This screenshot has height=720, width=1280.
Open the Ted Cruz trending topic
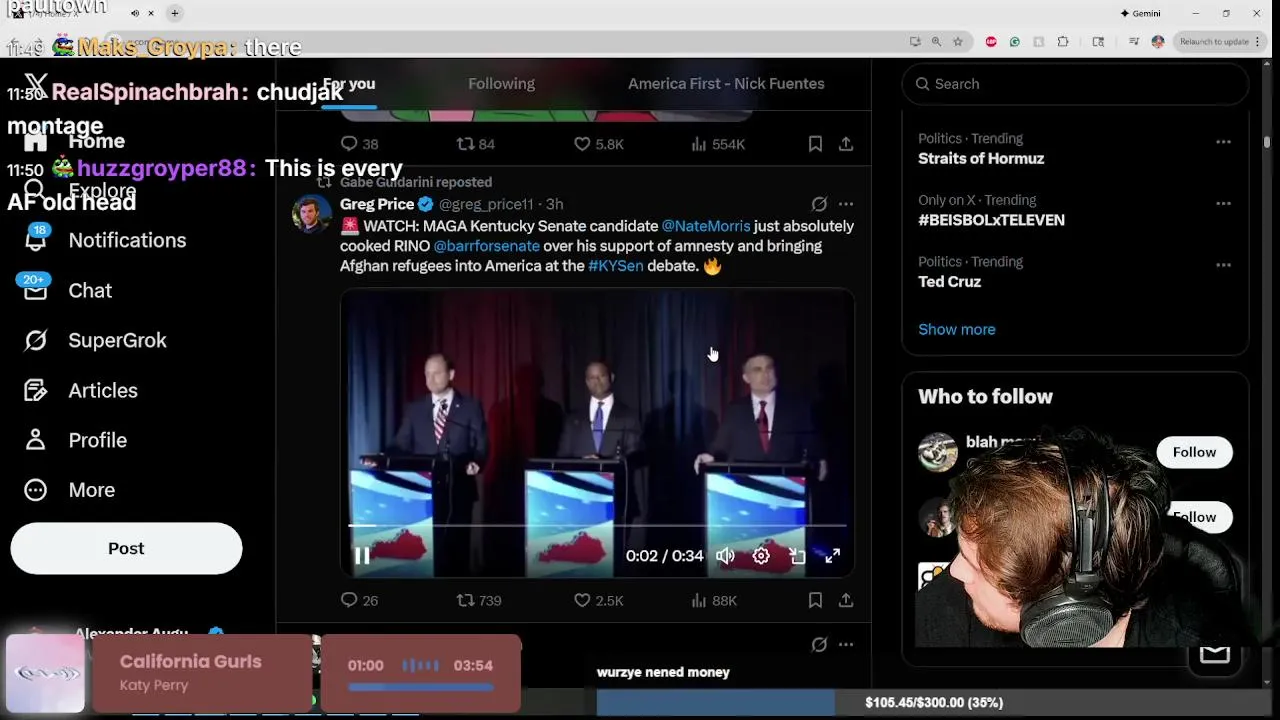(x=949, y=282)
